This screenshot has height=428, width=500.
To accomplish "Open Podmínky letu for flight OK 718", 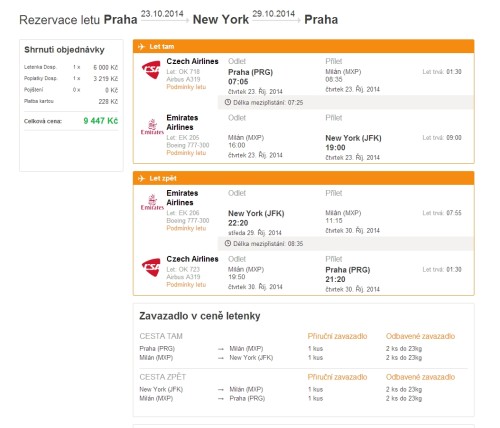I will click(x=186, y=87).
